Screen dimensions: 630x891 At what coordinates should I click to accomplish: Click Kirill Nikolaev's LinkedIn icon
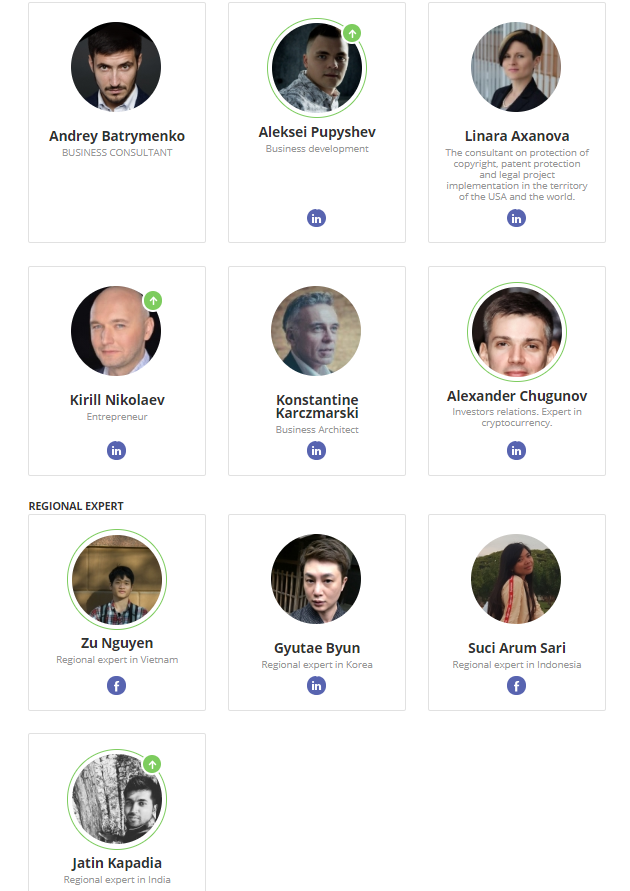(116, 451)
